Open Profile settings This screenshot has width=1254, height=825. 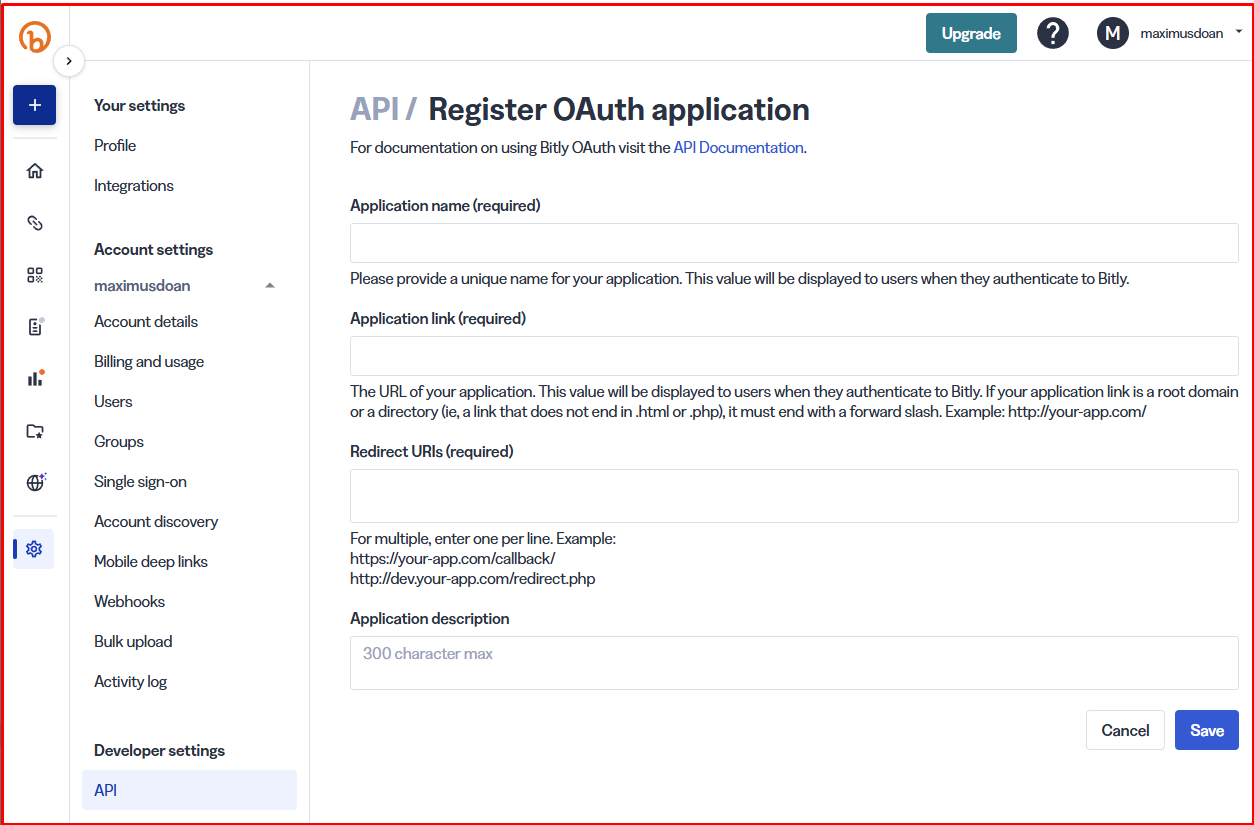115,146
